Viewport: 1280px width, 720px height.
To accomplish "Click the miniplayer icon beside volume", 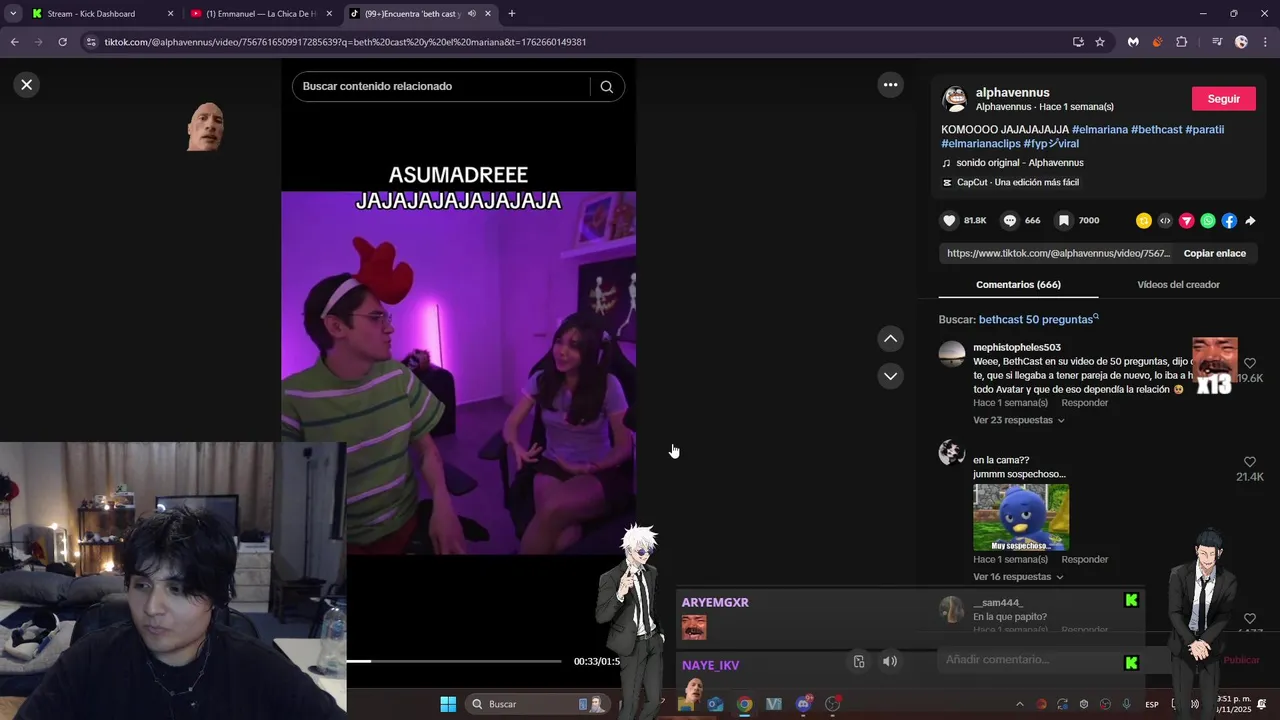I will coord(859,661).
